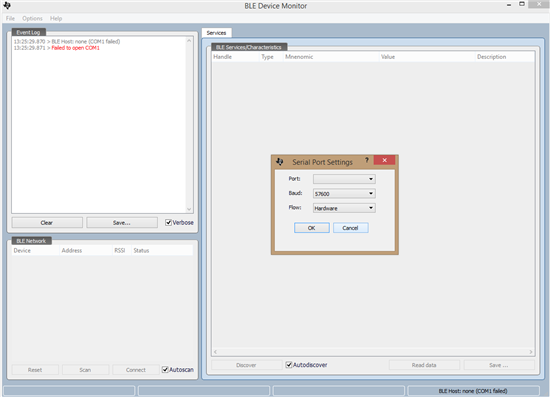This screenshot has width=550, height=397.
Task: Click the Device column header in BLE Network
Action: click(x=35, y=250)
